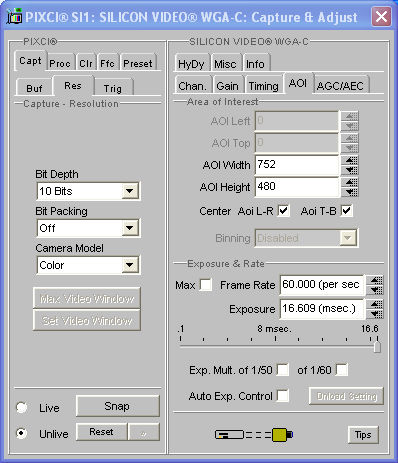398x463 pixels.
Task: Open the Chan. tab
Action: [x=193, y=86]
